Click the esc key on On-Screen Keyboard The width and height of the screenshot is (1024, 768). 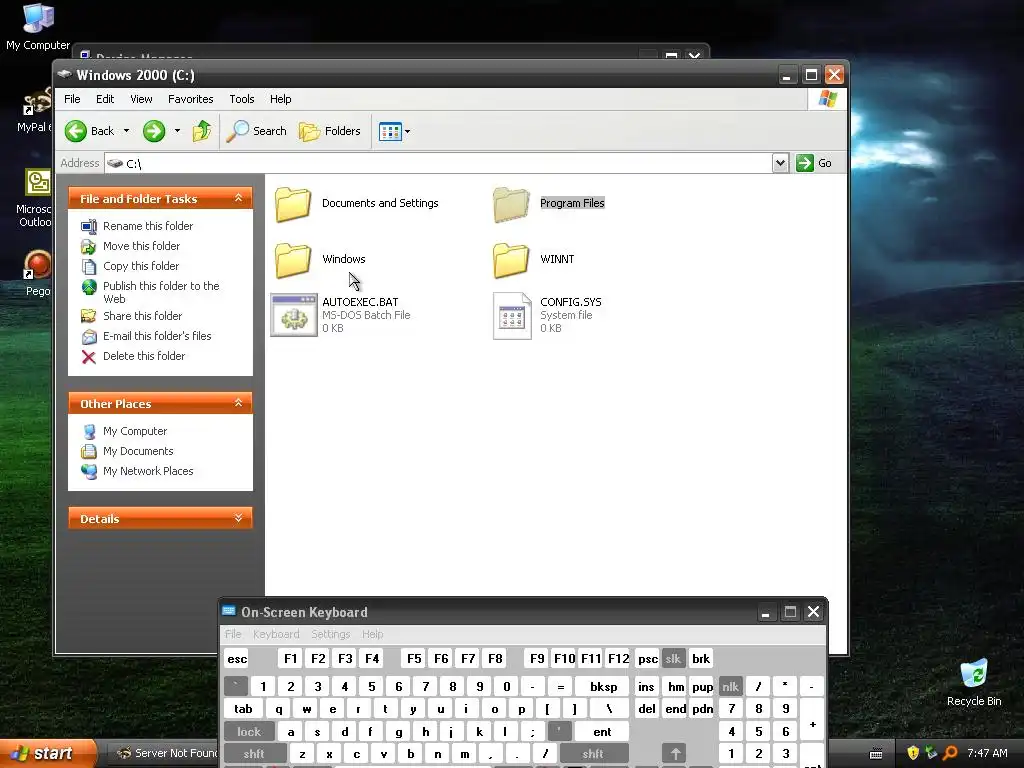pos(236,659)
